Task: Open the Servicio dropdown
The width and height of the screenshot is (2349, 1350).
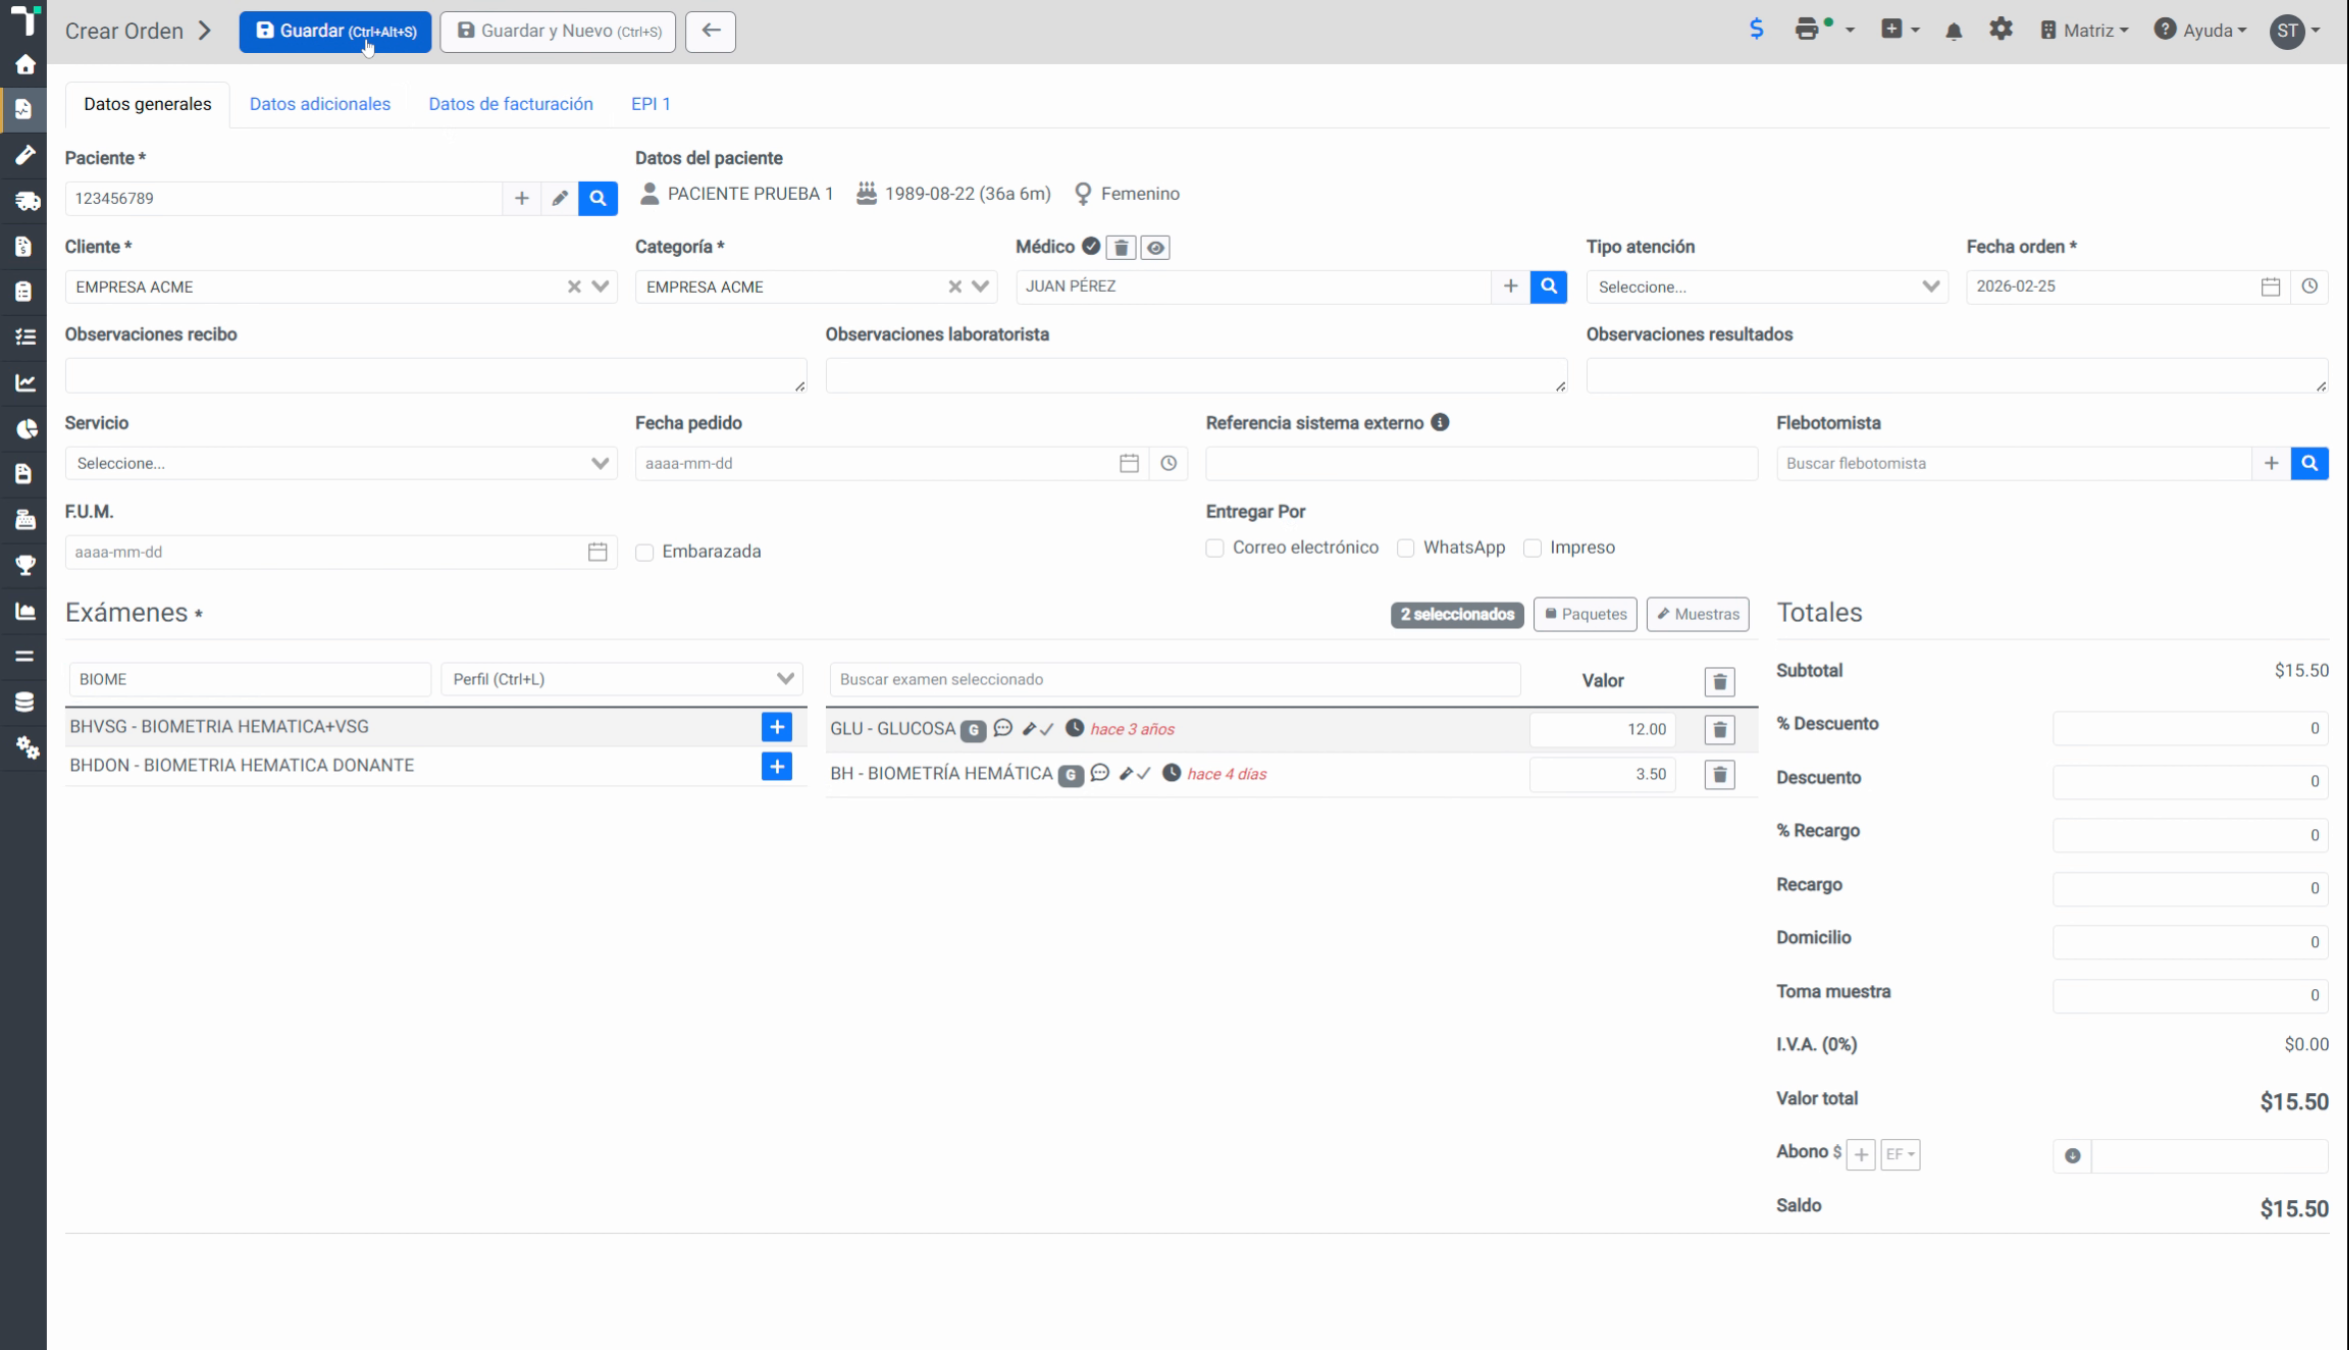Action: 340,463
